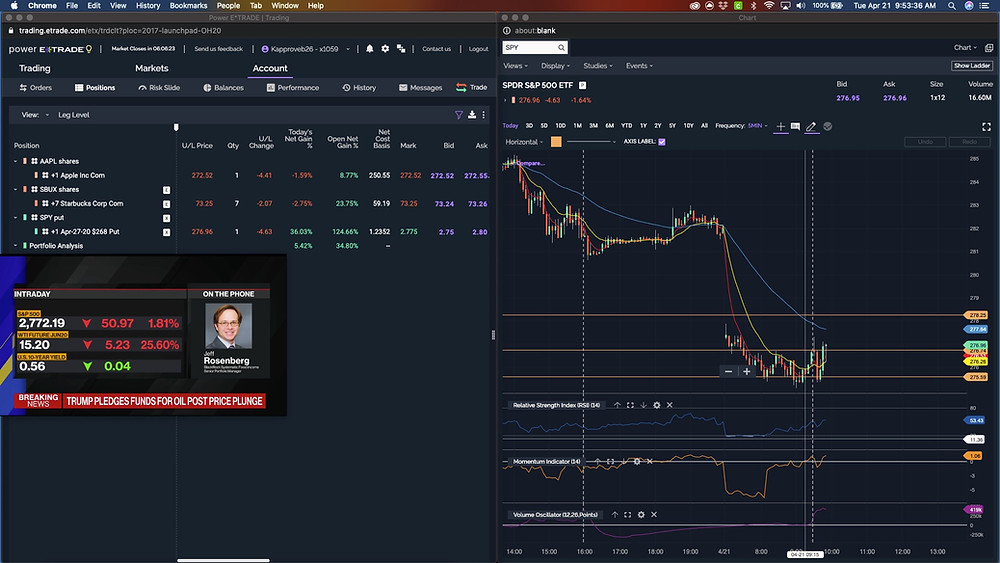Remove the Volume Oscillator study

tap(654, 515)
